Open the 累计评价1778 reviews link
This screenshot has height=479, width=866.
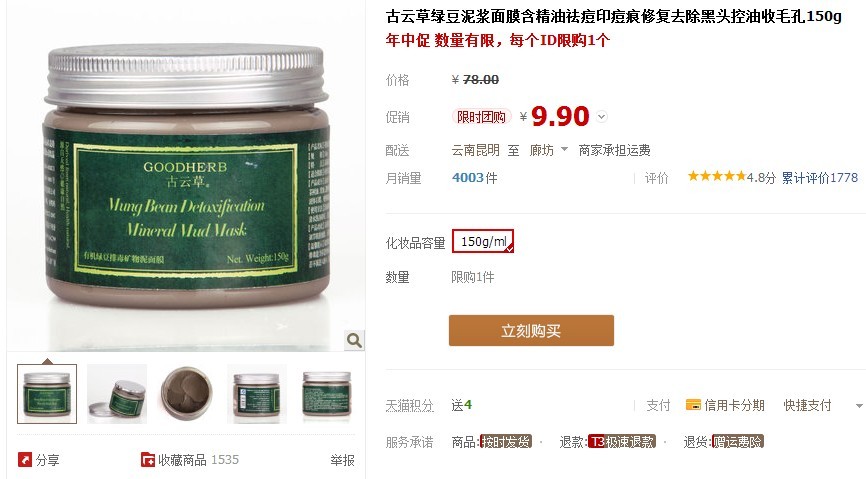[820, 177]
